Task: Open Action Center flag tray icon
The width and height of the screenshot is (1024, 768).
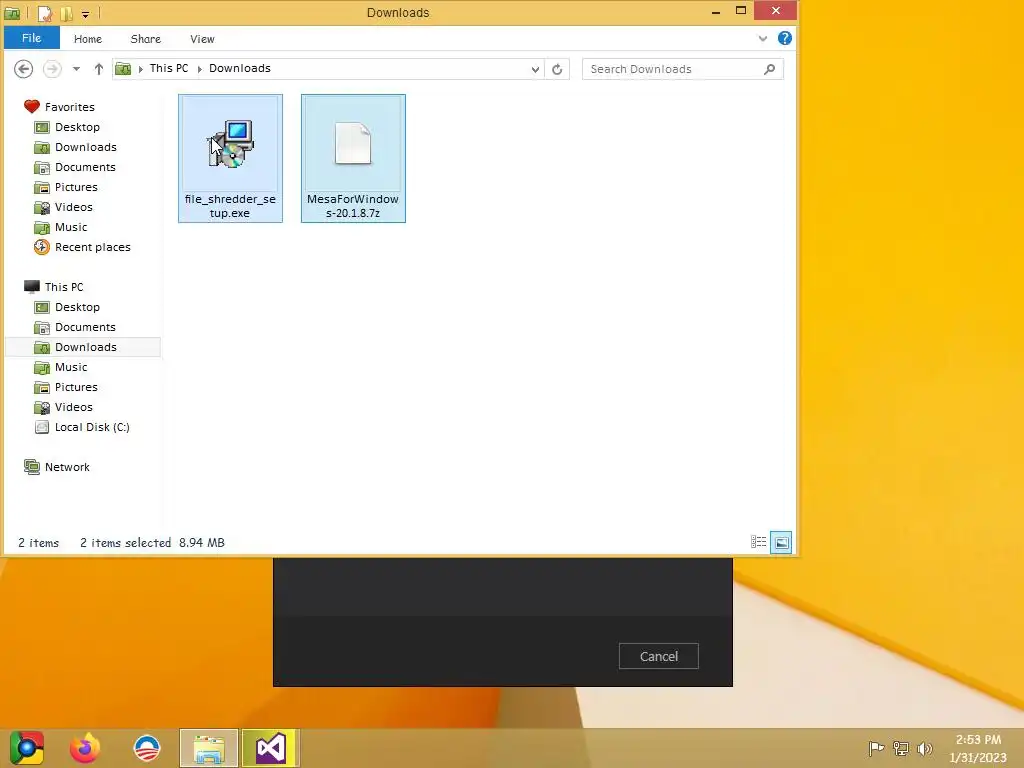Action: [x=876, y=748]
